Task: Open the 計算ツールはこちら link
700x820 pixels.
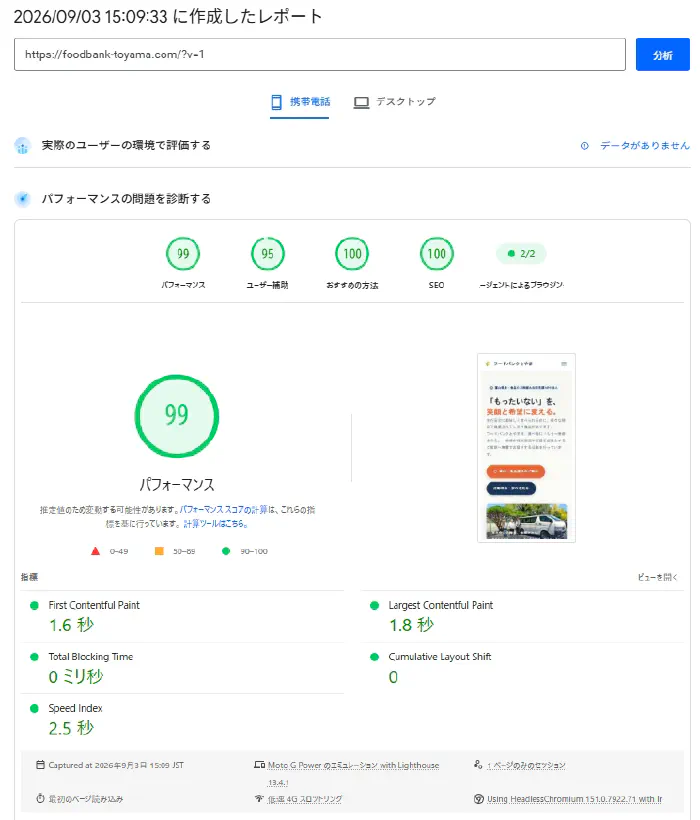Action: click(215, 523)
